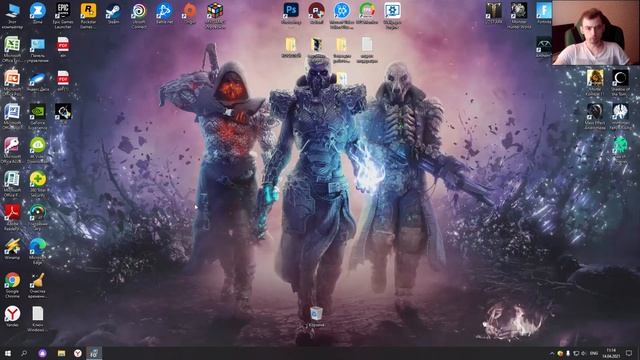Open the Battle.net shortcut
Screen dimensions: 640x360
(x=164, y=11)
